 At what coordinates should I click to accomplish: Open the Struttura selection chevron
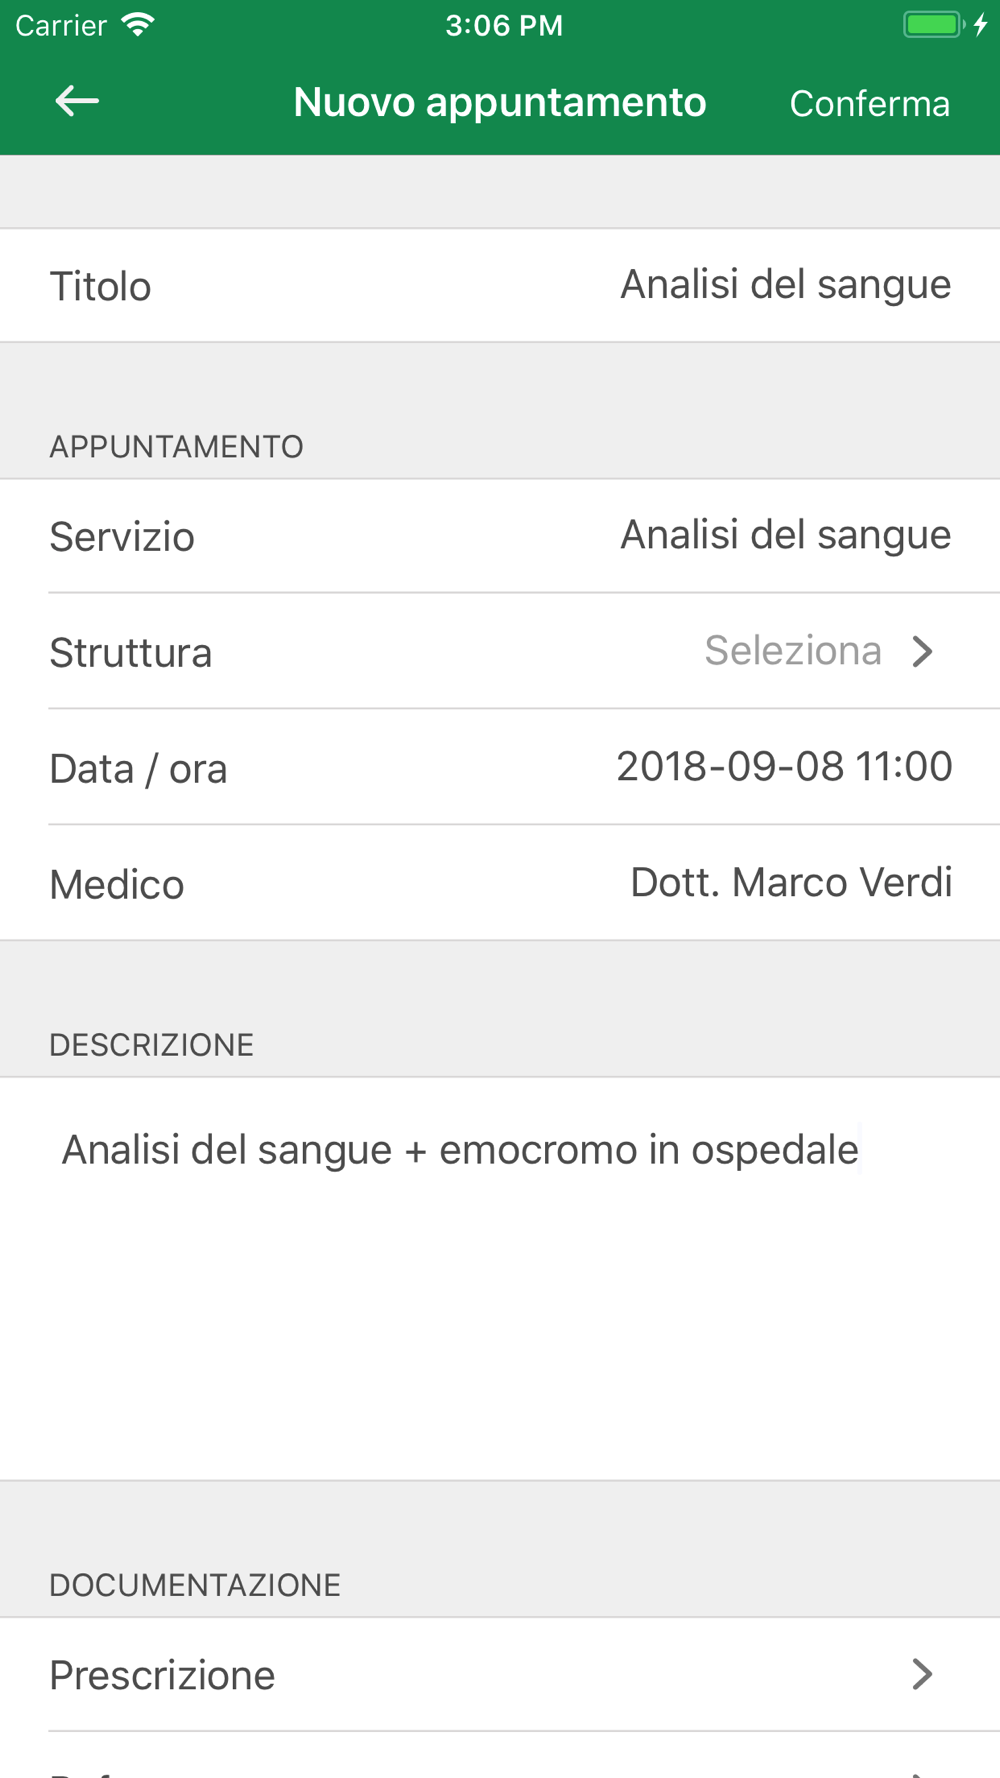(922, 652)
